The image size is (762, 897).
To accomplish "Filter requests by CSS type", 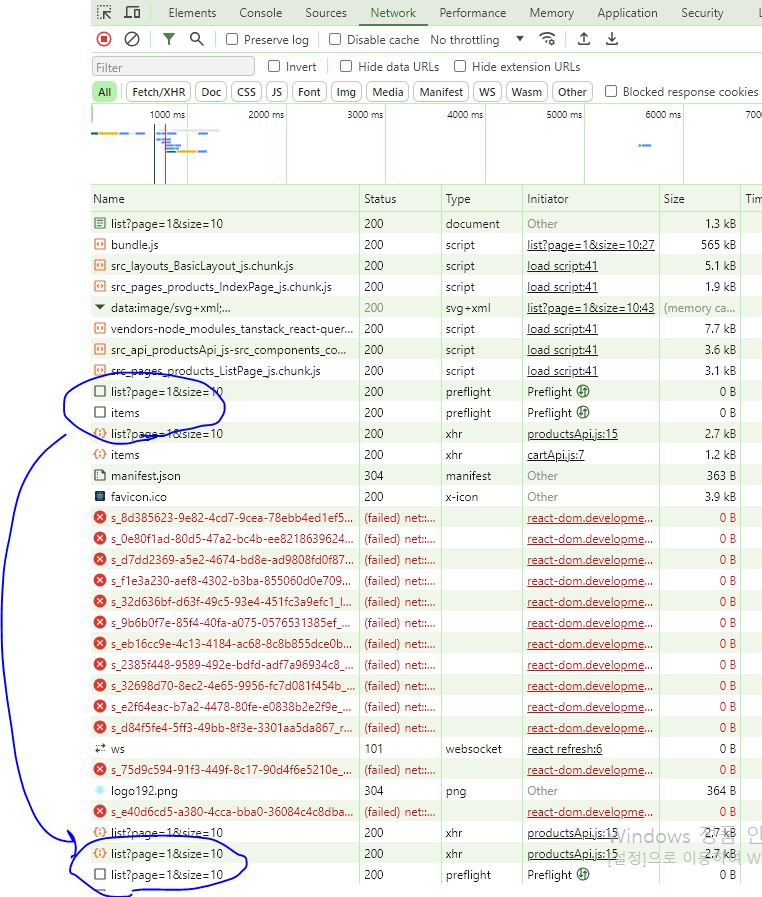I will [x=247, y=92].
